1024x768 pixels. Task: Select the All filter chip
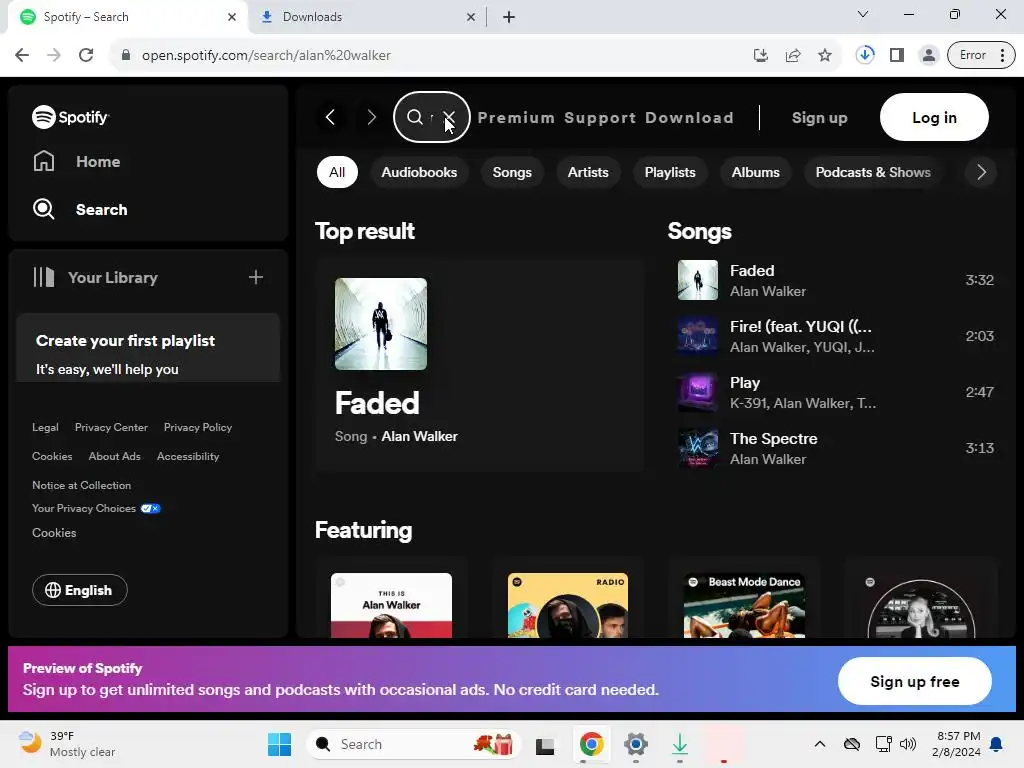(337, 172)
